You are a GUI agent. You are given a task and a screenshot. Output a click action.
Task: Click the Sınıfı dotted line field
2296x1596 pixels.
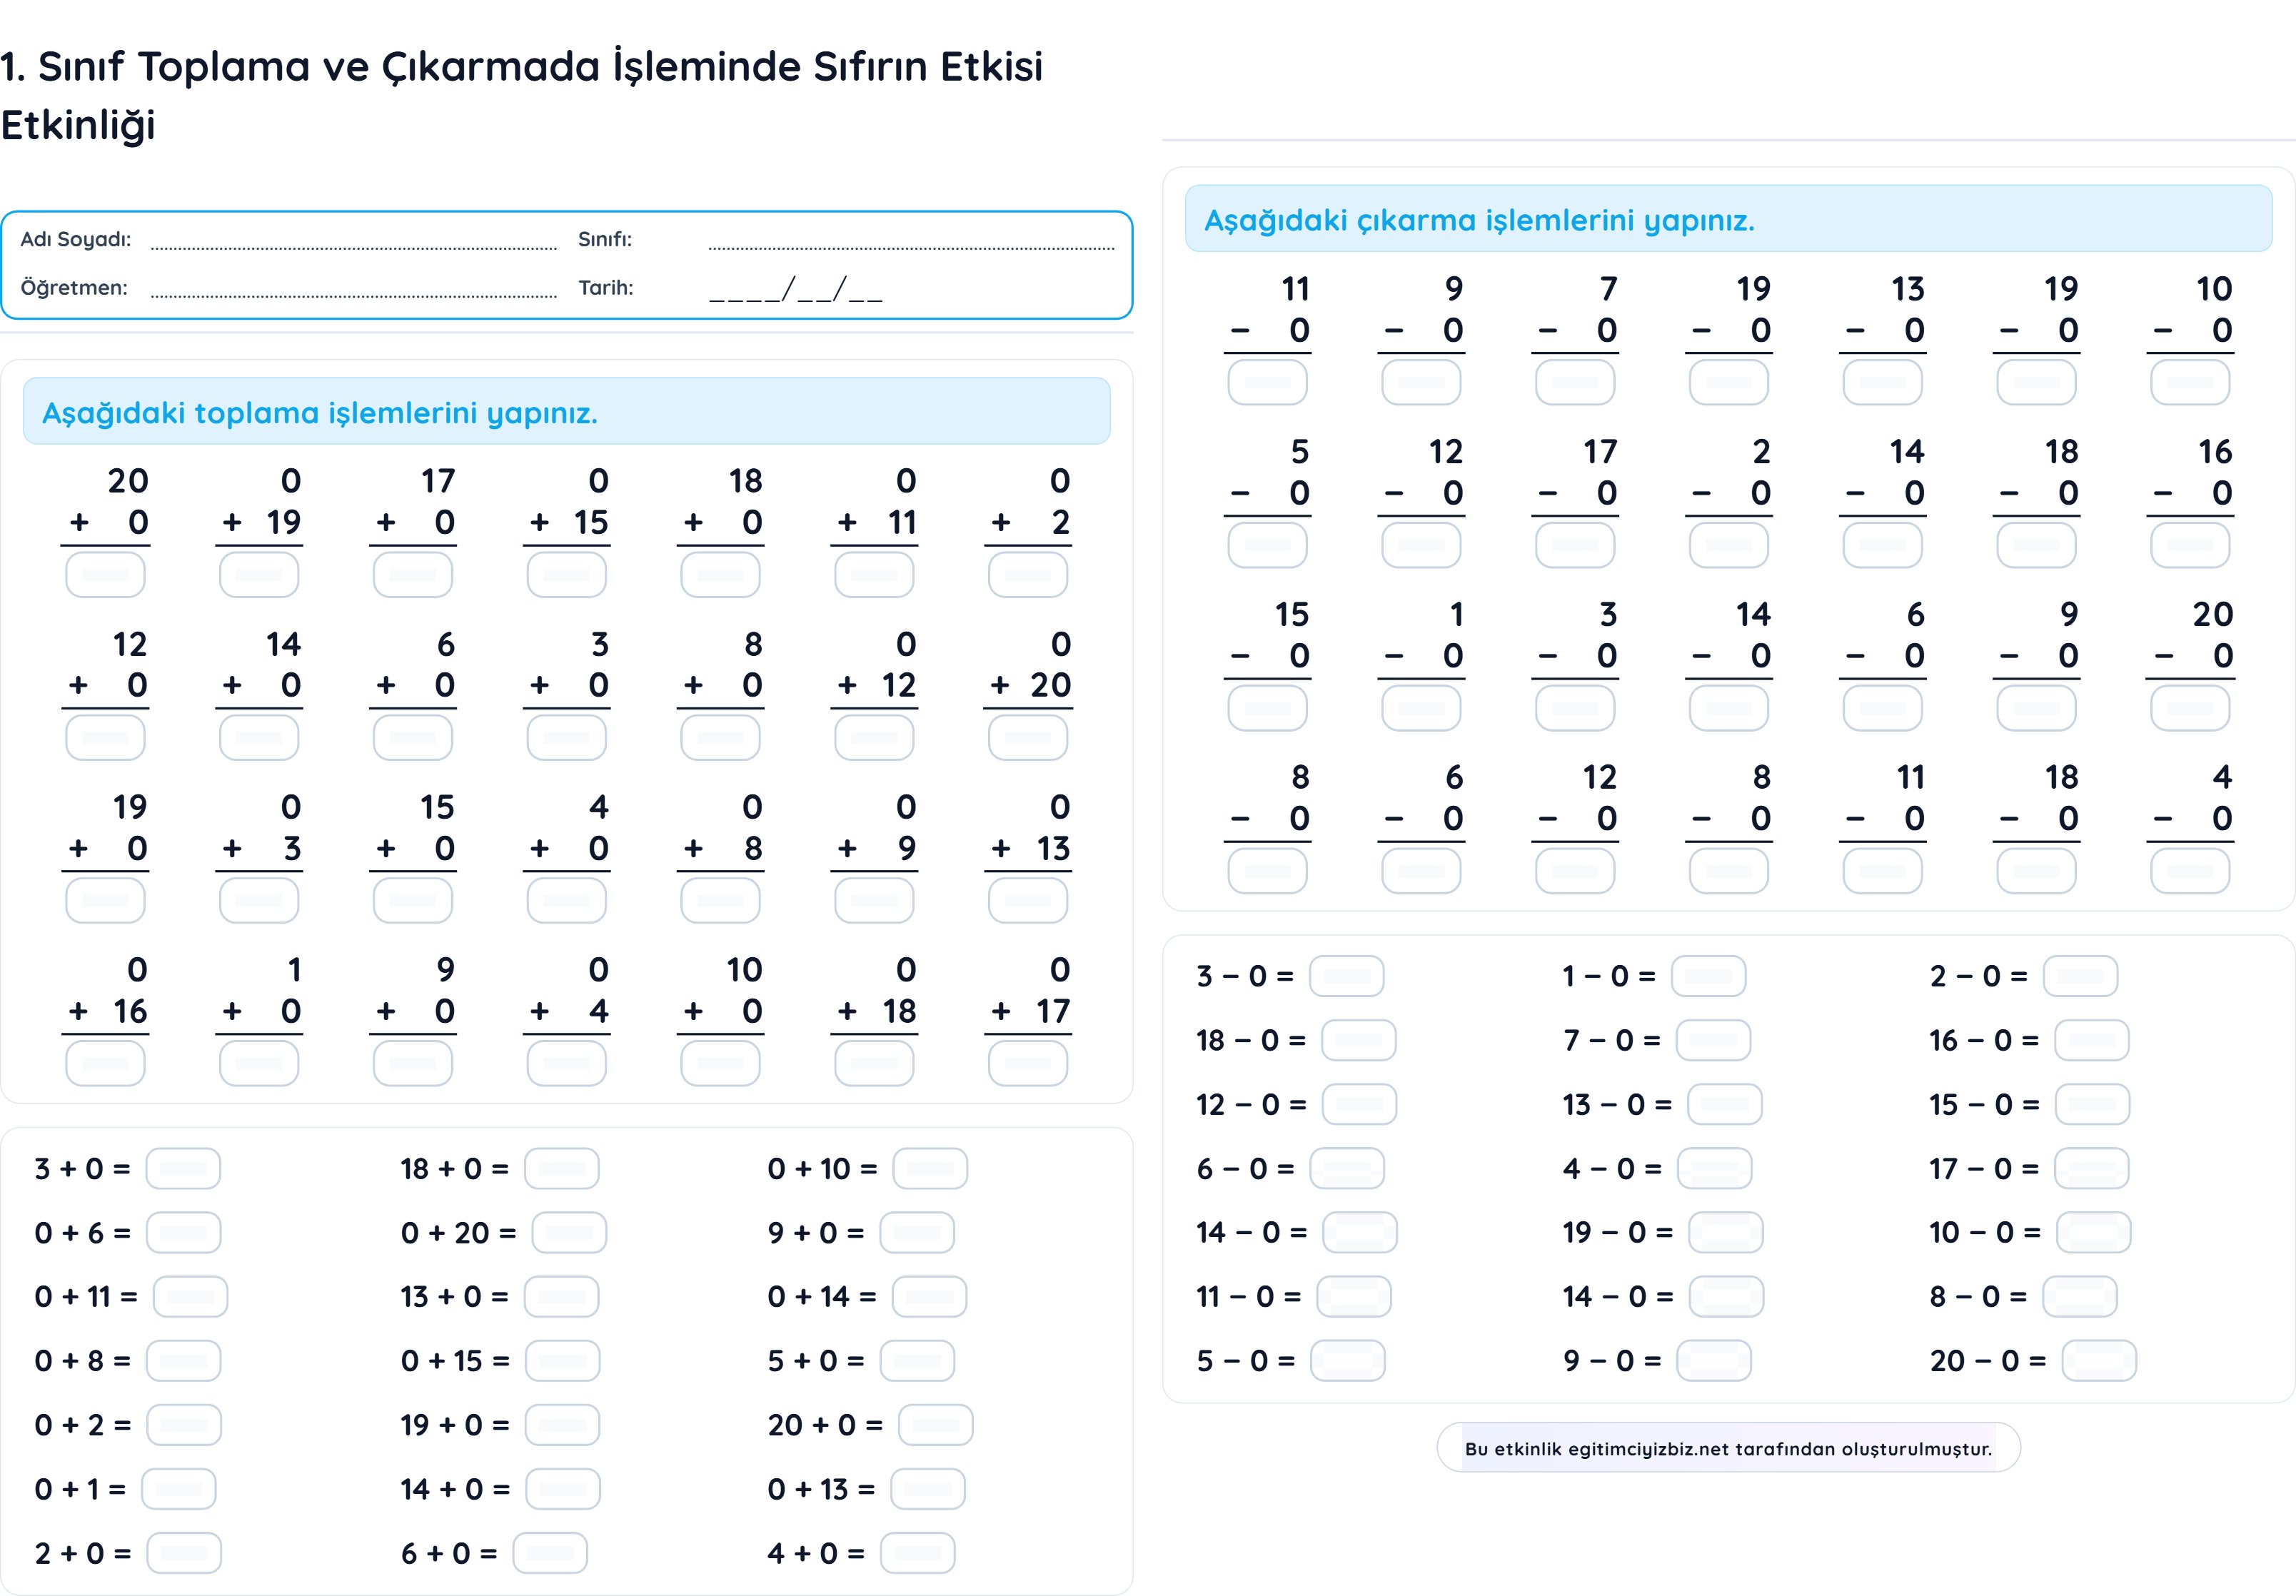point(910,243)
